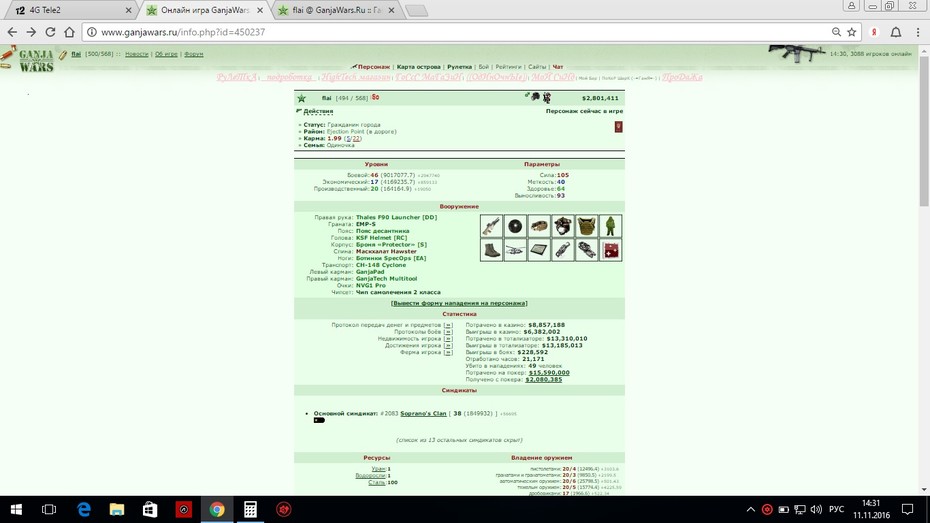Open File Explorer from the taskbar

pyautogui.click(x=117, y=509)
